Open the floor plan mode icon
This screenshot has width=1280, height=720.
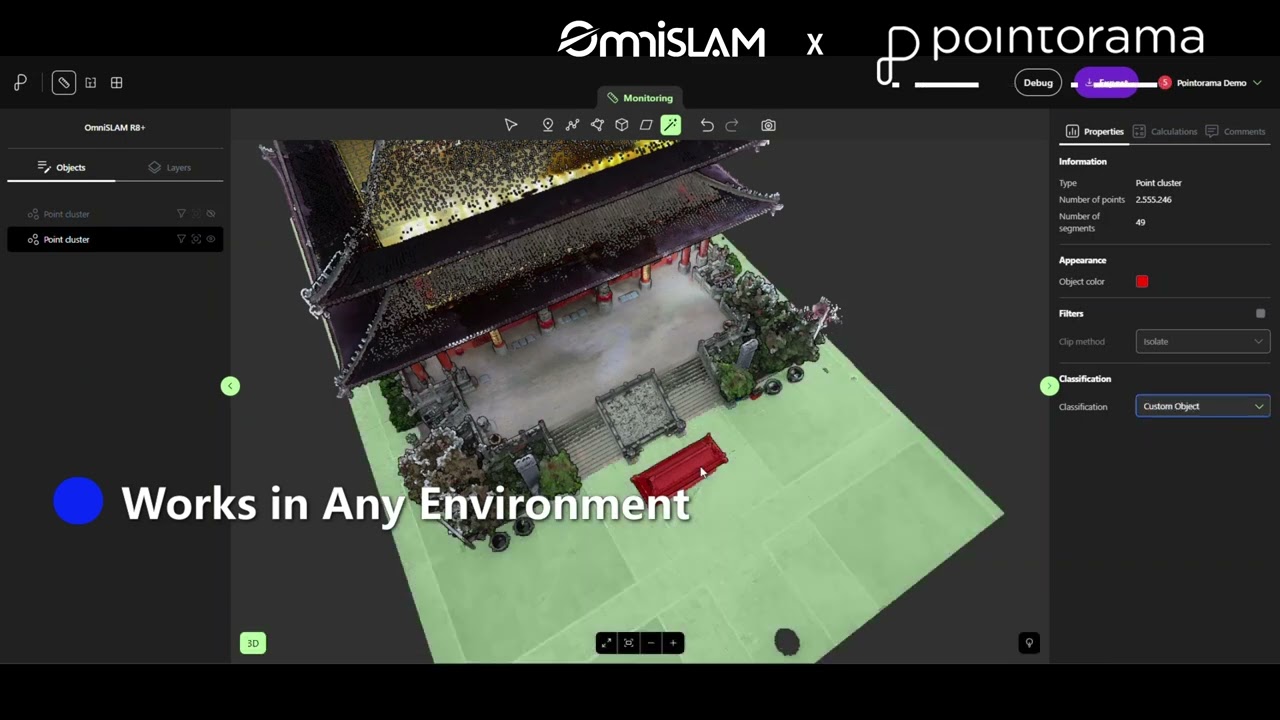(x=91, y=83)
